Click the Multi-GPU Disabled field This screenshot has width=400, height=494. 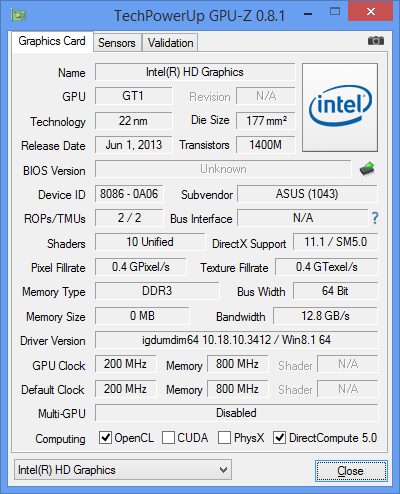pyautogui.click(x=237, y=413)
